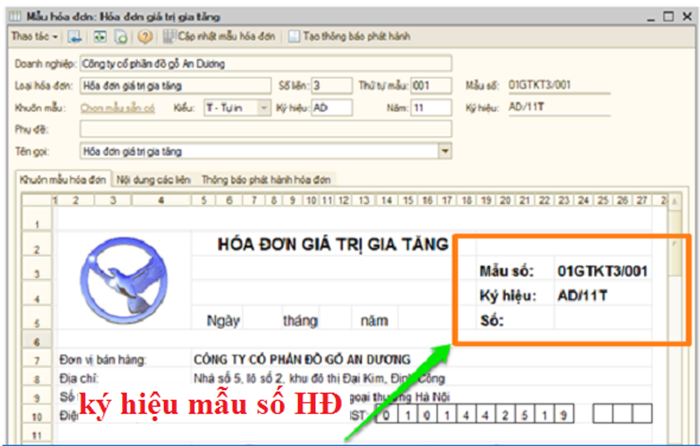Image resolution: width=700 pixels, height=446 pixels.
Task: Select row 6 header in template grid
Action: 37,339
